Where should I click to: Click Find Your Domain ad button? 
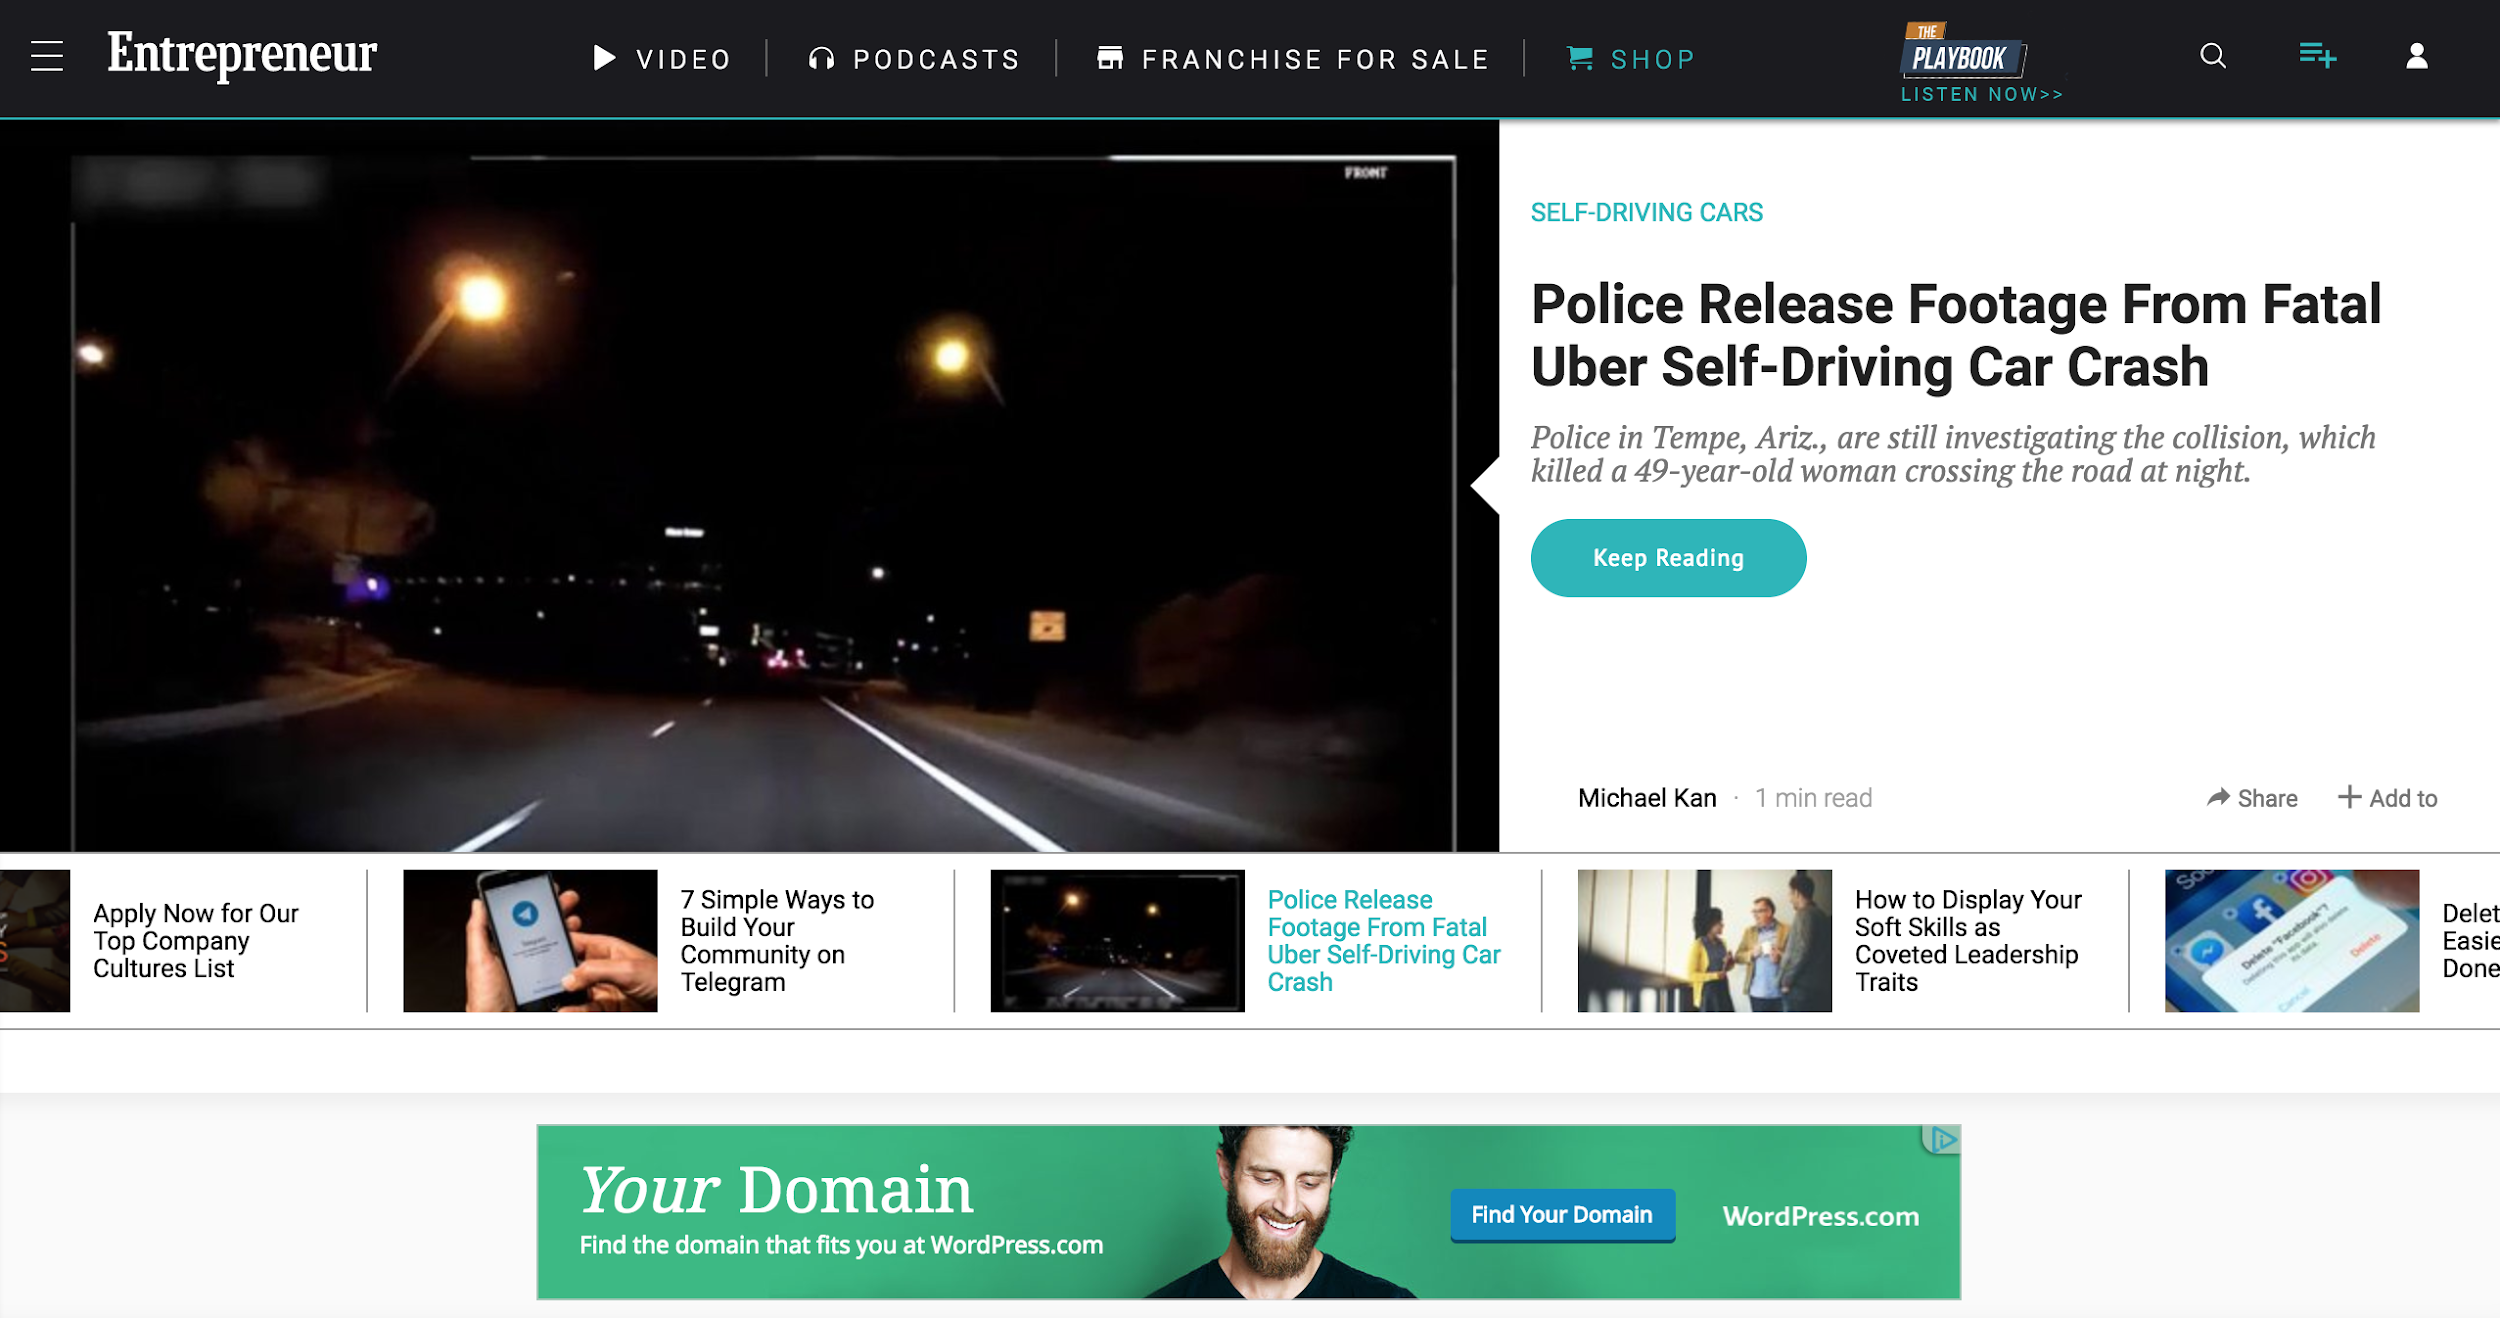(1561, 1215)
